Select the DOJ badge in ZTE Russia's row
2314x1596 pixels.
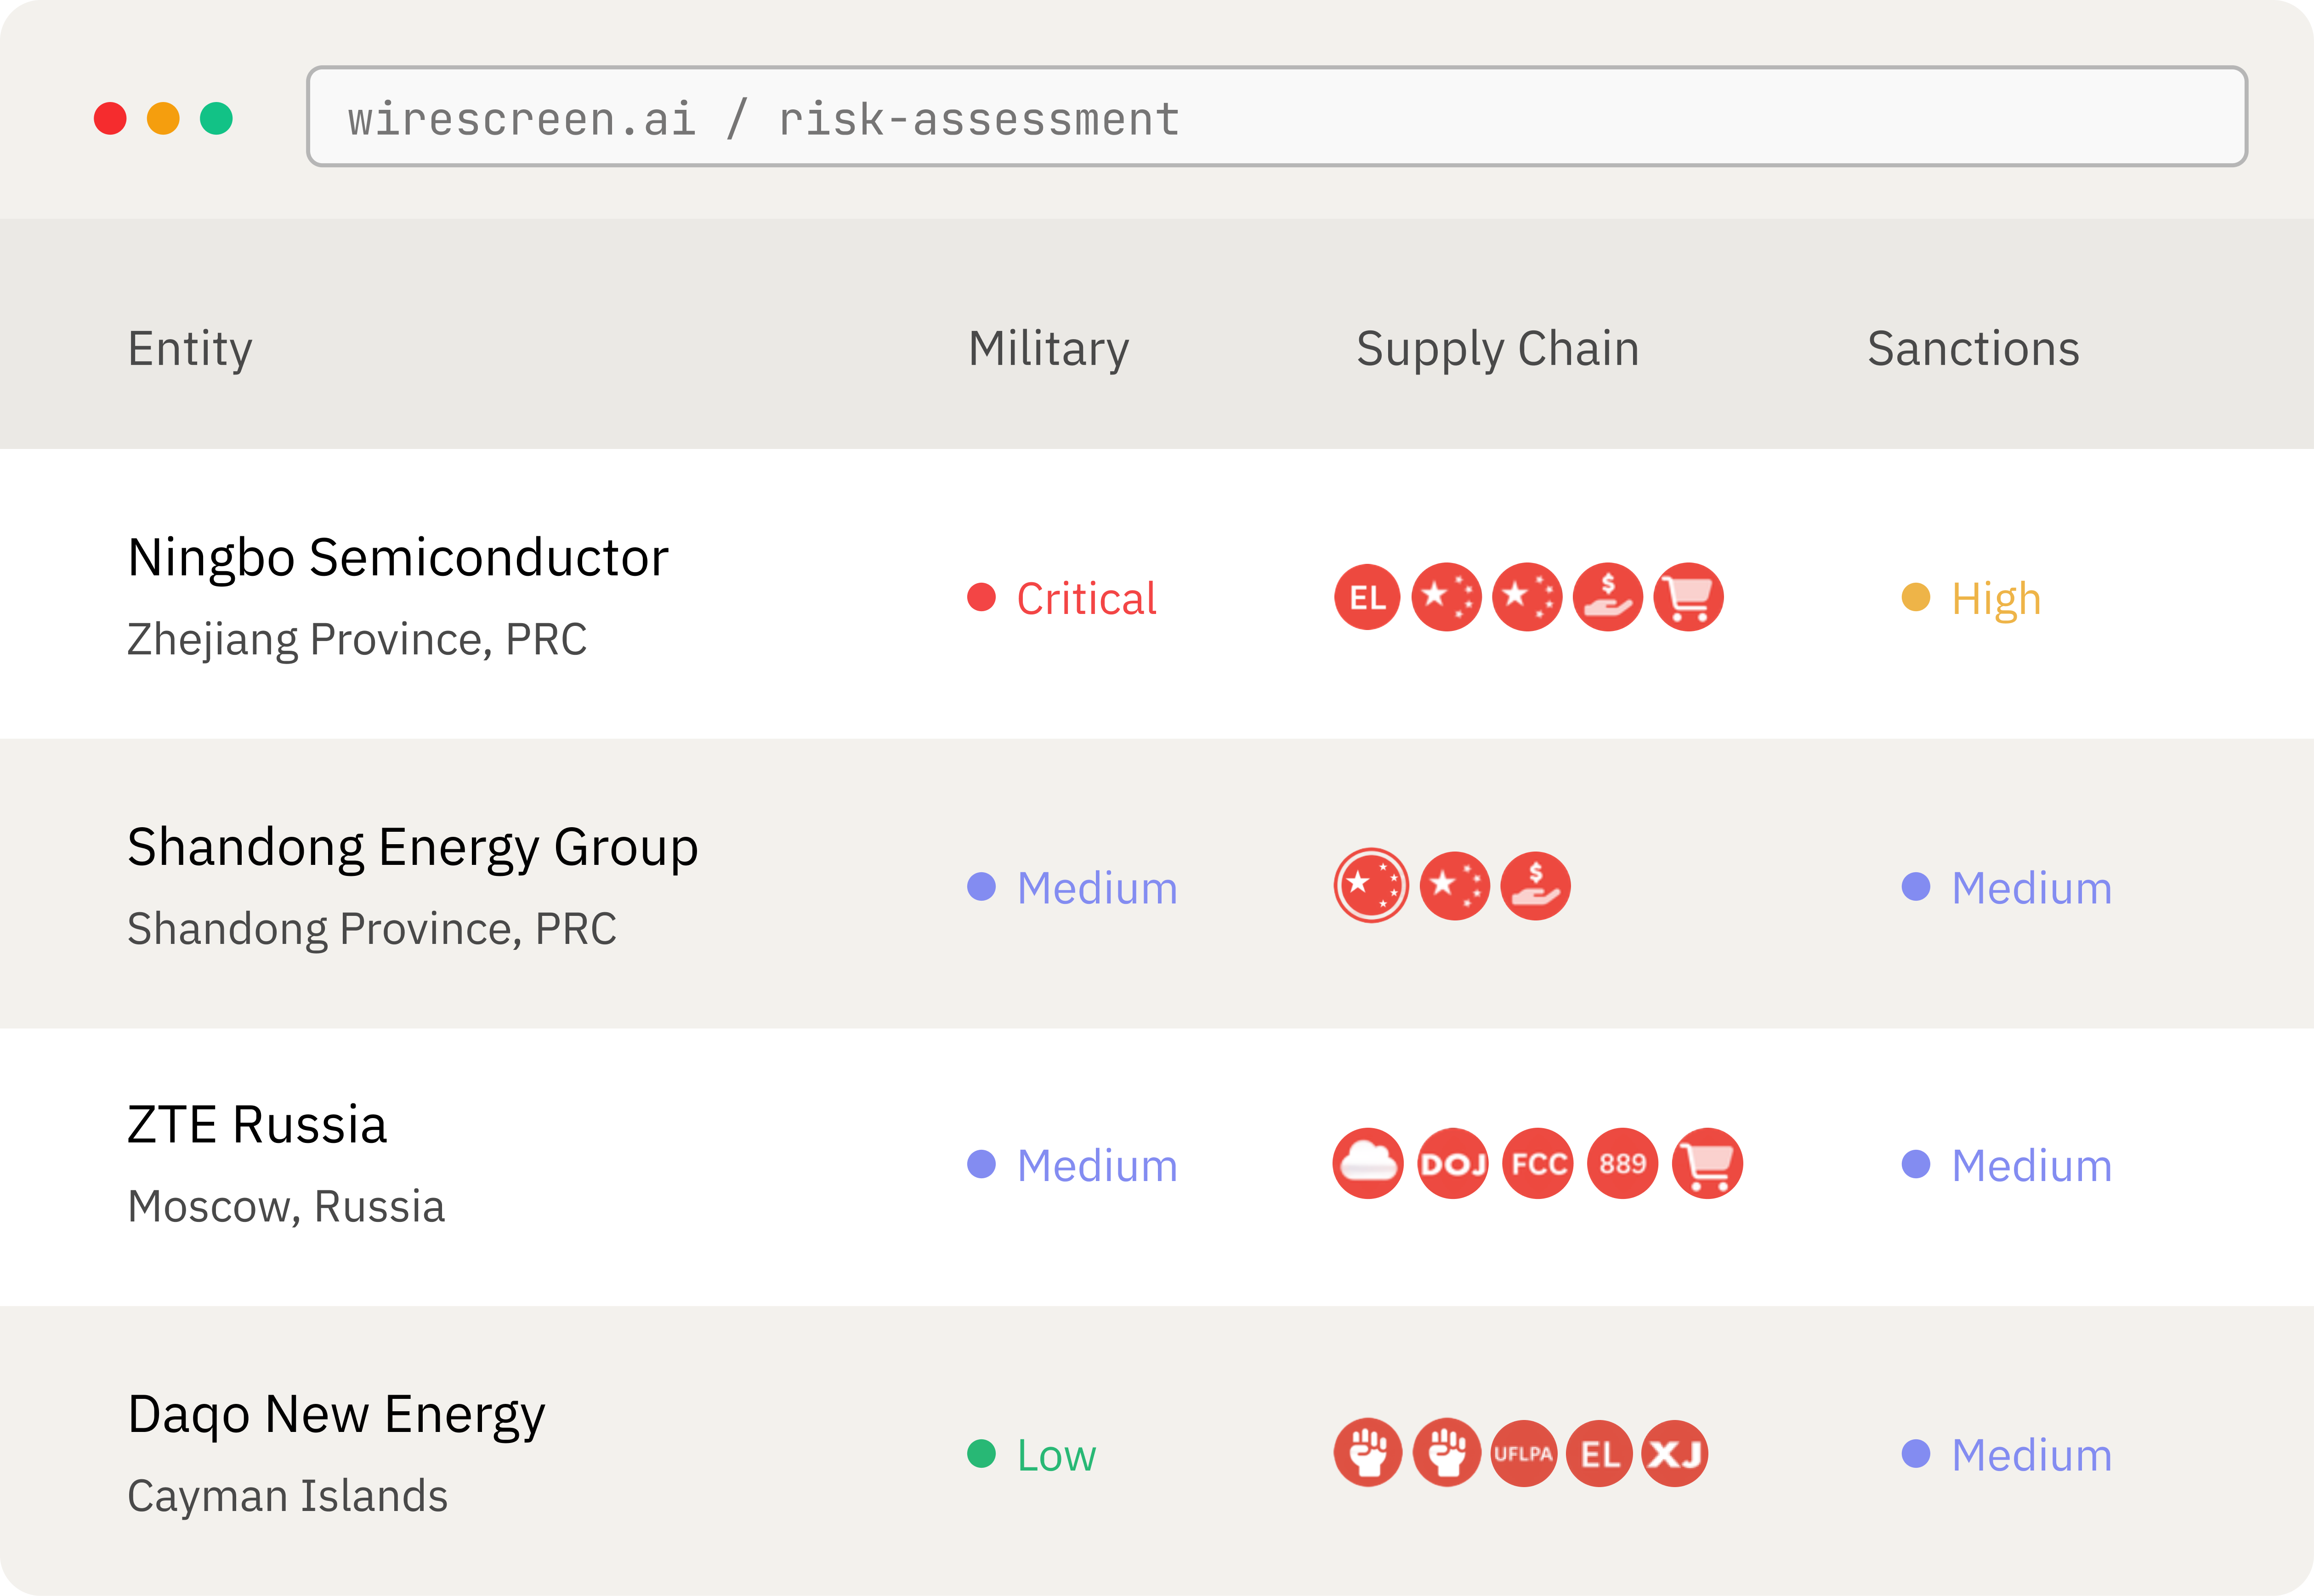tap(1452, 1163)
